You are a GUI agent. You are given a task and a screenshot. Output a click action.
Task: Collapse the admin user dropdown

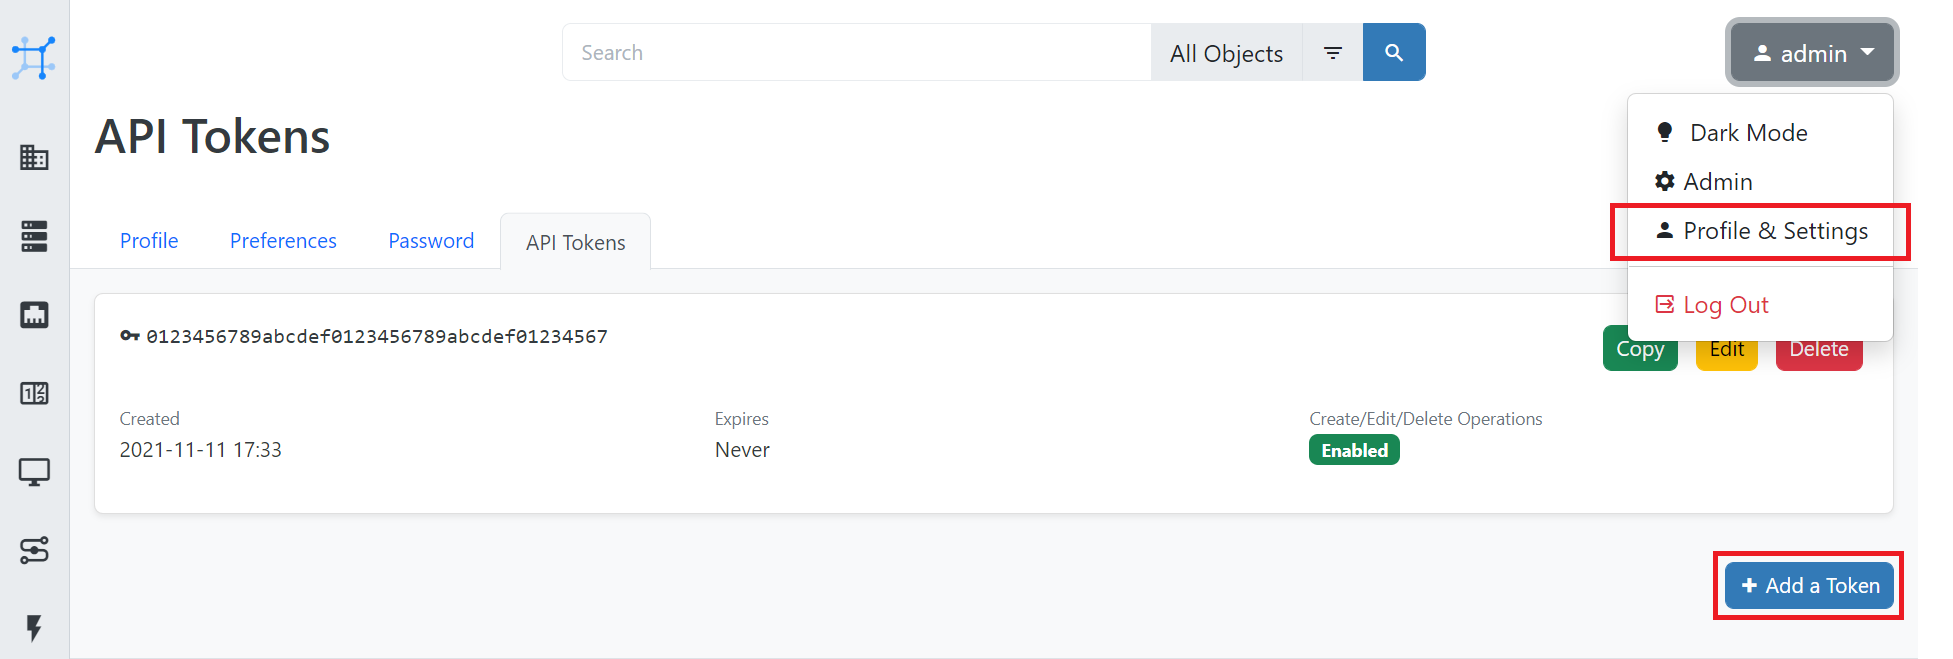click(x=1811, y=53)
